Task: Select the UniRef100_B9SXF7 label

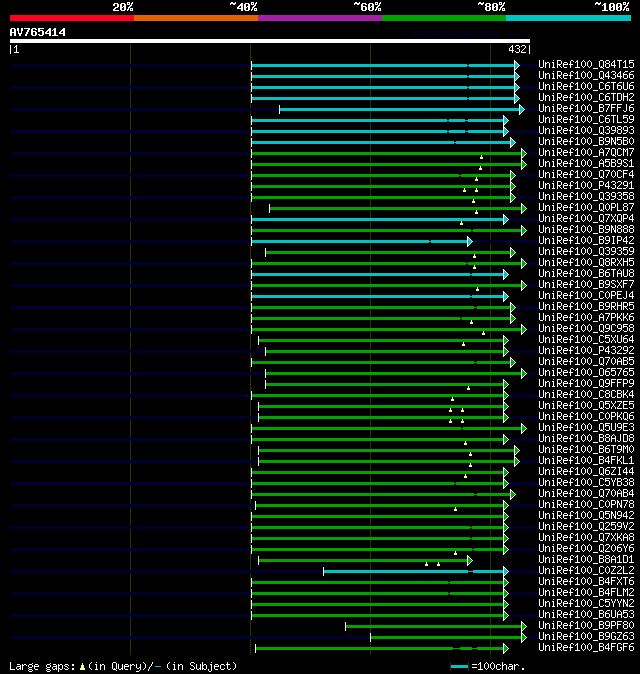Action: click(x=586, y=285)
